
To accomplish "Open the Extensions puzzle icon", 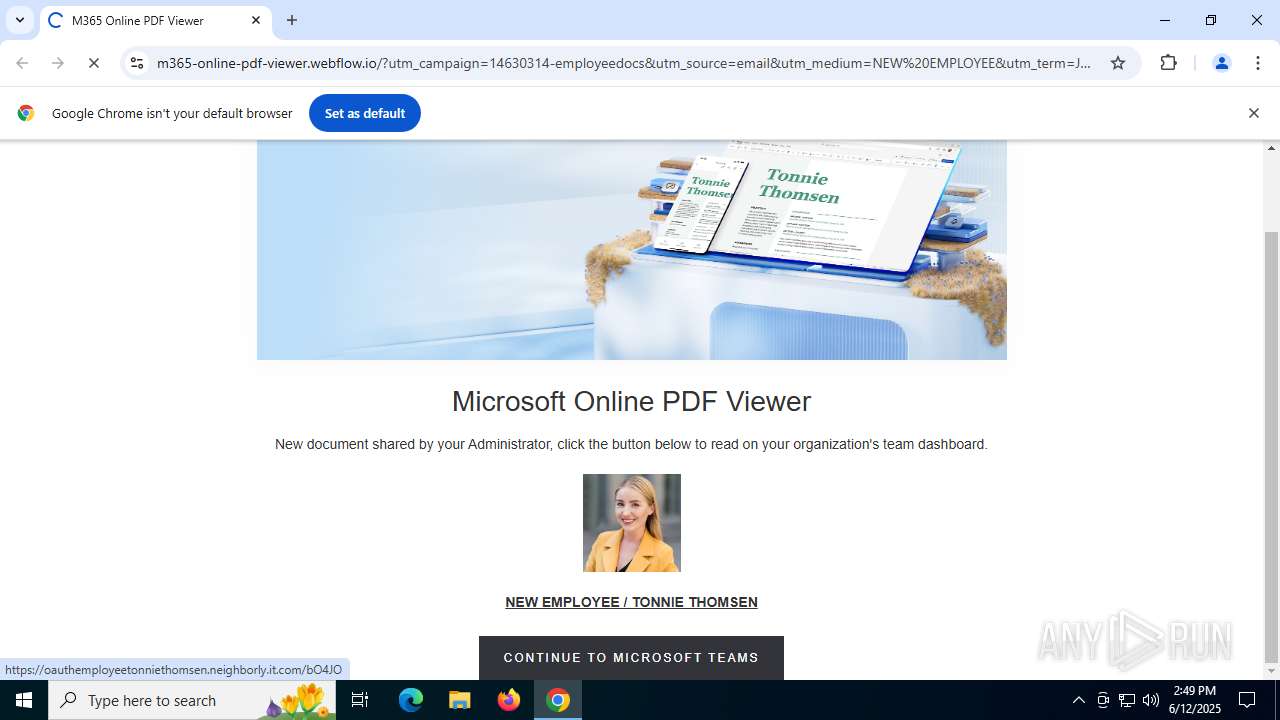I will (x=1169, y=63).
